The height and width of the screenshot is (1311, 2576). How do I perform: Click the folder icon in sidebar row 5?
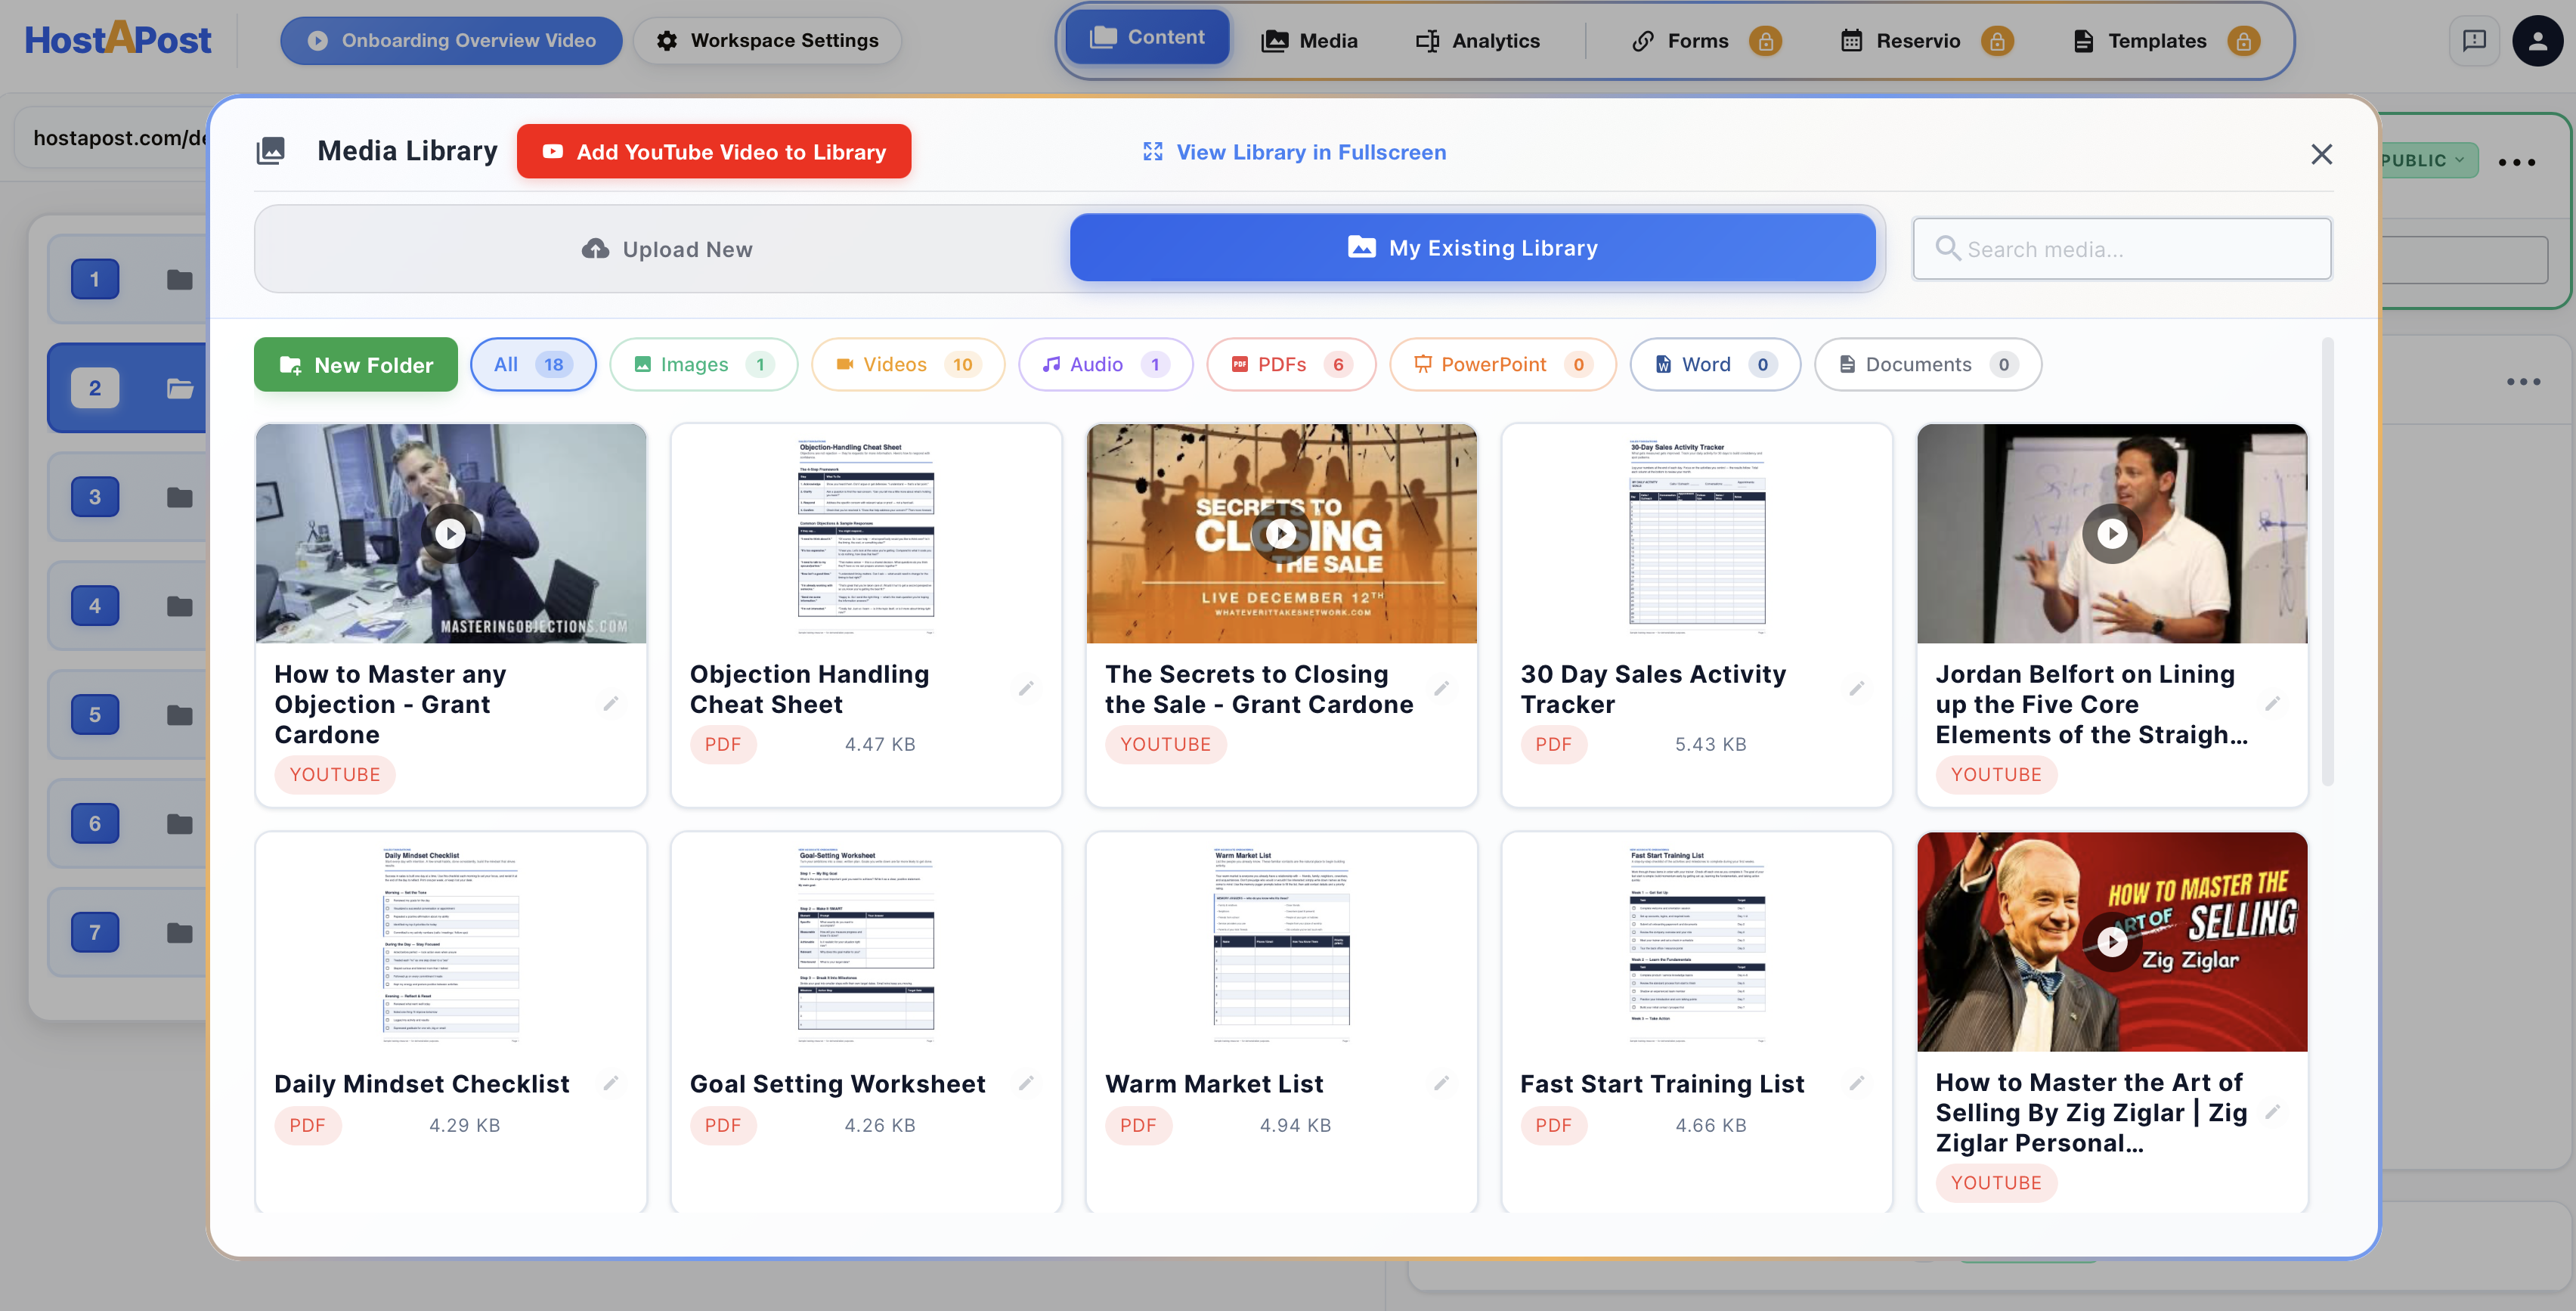179,715
